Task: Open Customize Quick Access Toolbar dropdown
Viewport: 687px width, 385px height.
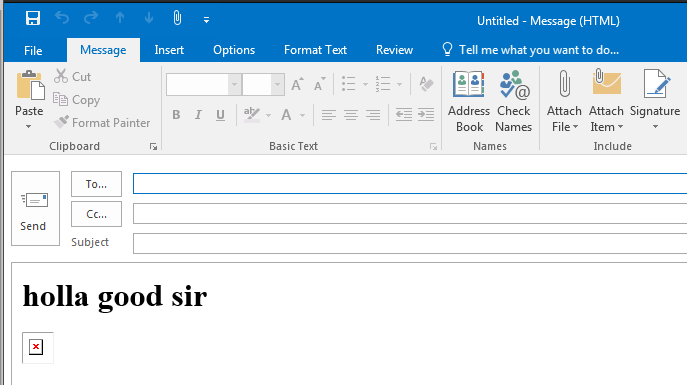Action: [206, 20]
